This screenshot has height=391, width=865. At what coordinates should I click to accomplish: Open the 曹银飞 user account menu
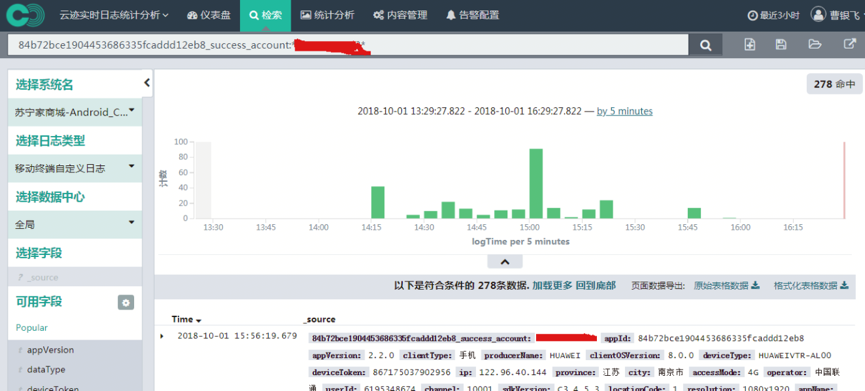click(837, 15)
